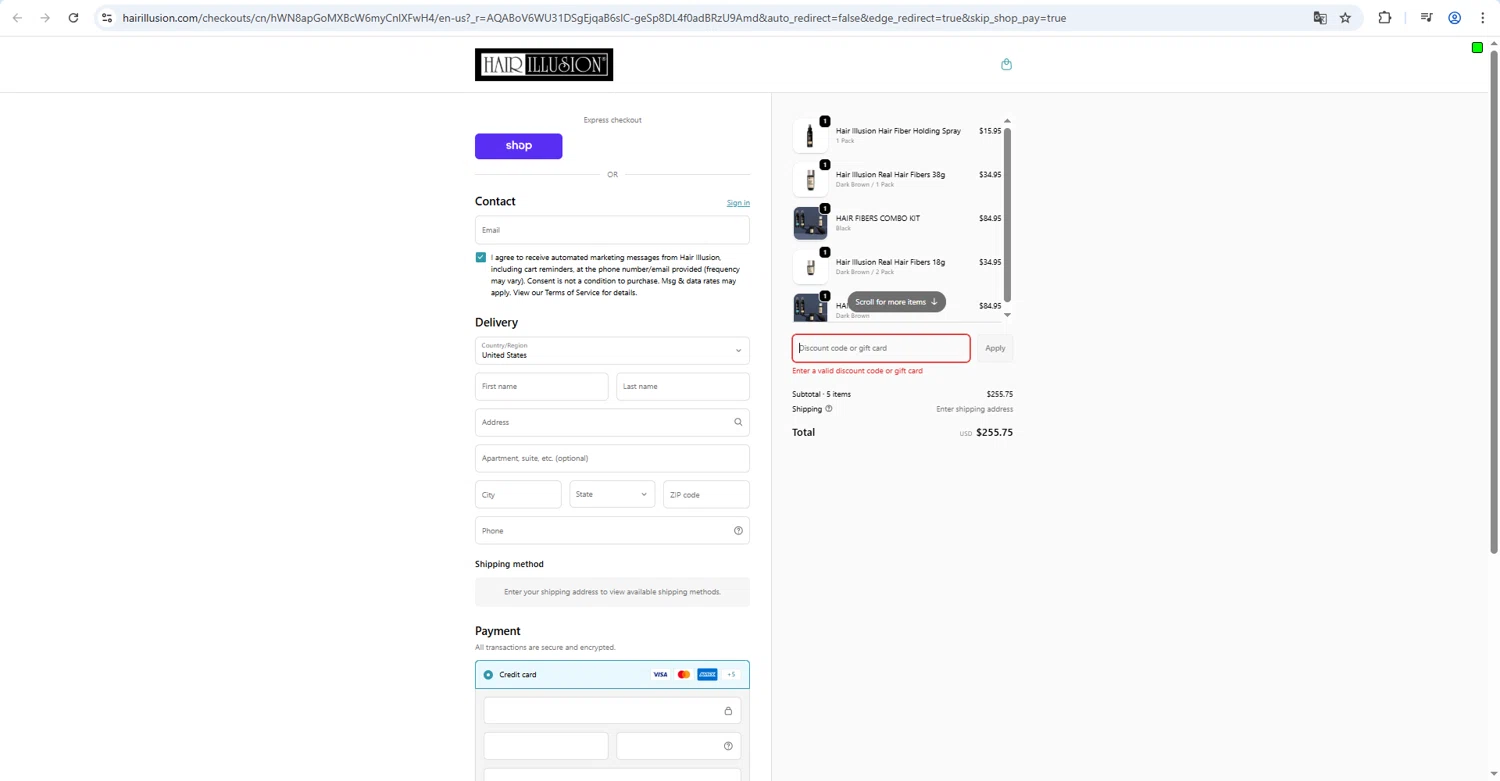Image resolution: width=1500 pixels, height=781 pixels.
Task: Click Real Hair Fibers 38g thumbnail
Action: point(810,180)
